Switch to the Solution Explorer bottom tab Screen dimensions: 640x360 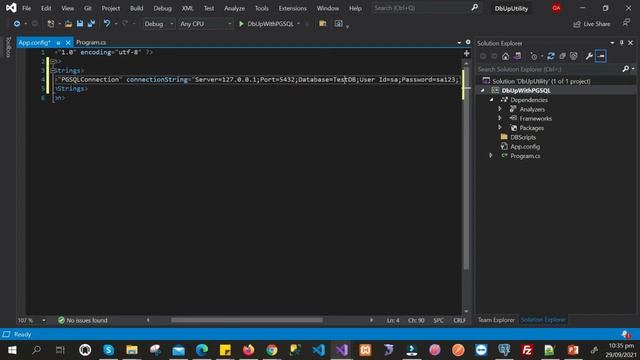tap(543, 320)
